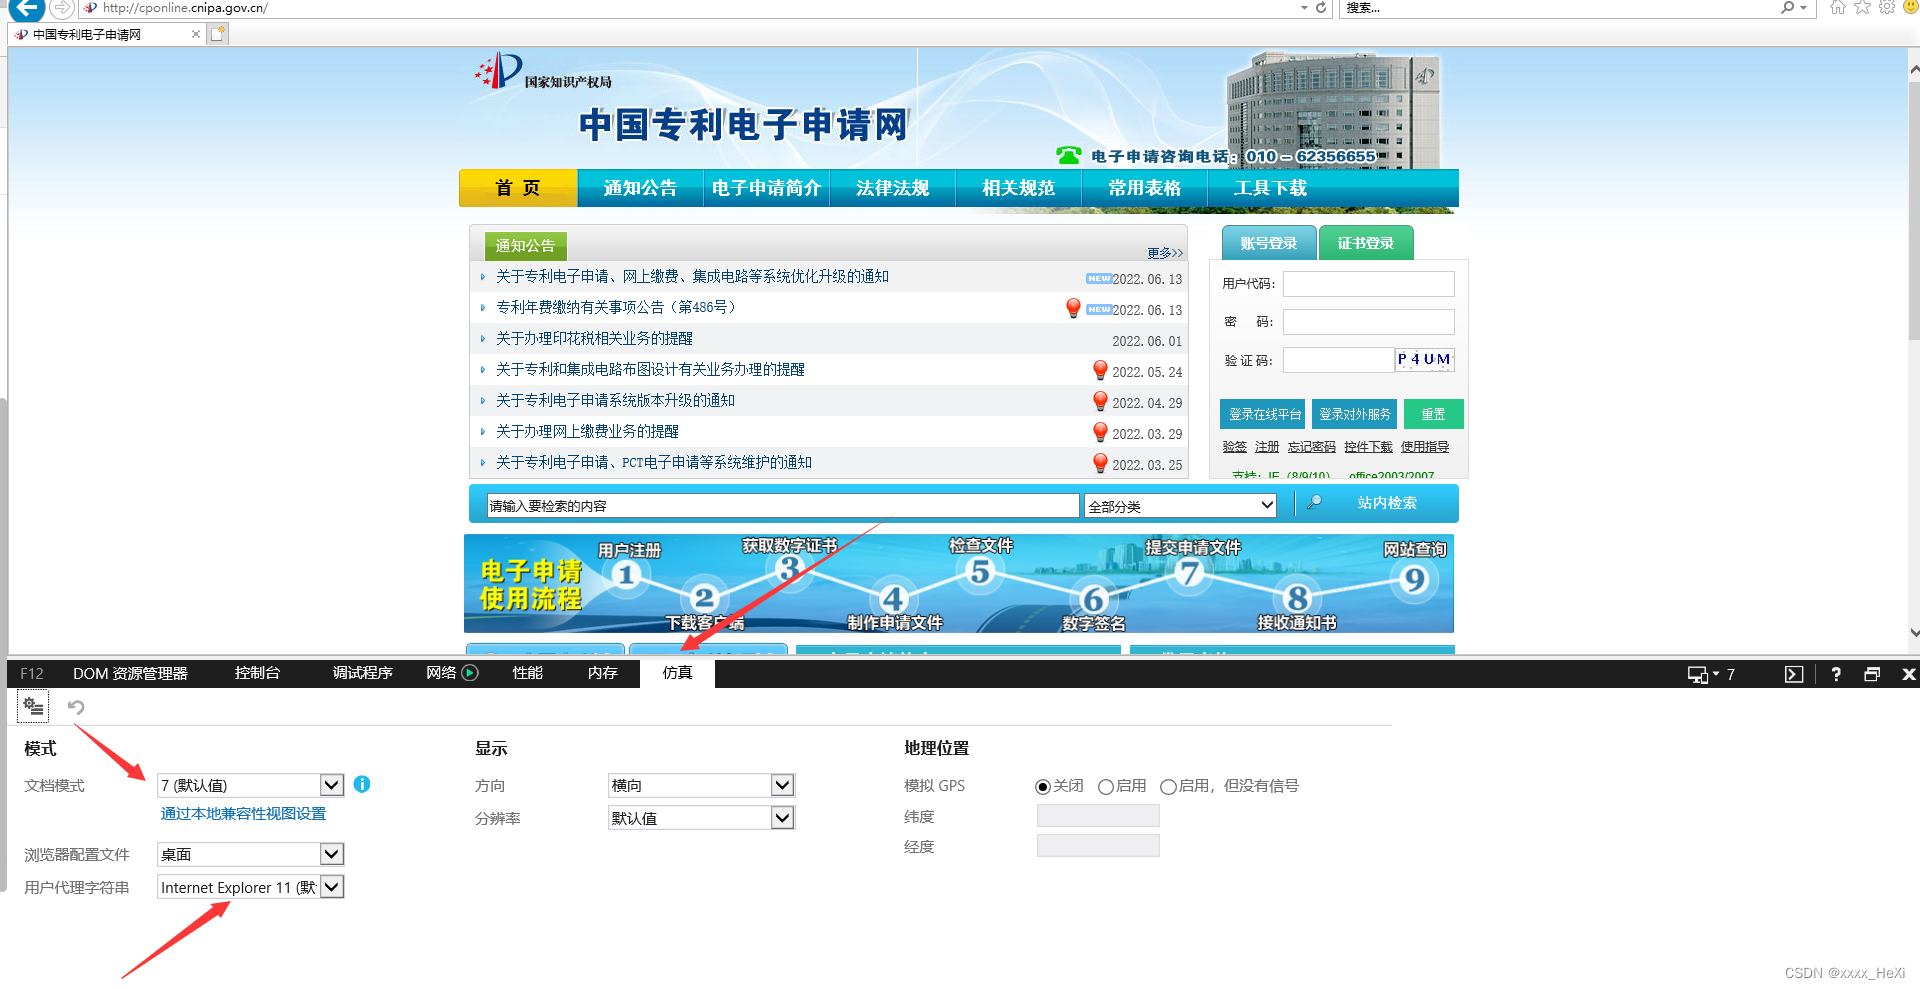1920x989 pixels.
Task: Close the DevTools panel
Action: coord(1908,674)
